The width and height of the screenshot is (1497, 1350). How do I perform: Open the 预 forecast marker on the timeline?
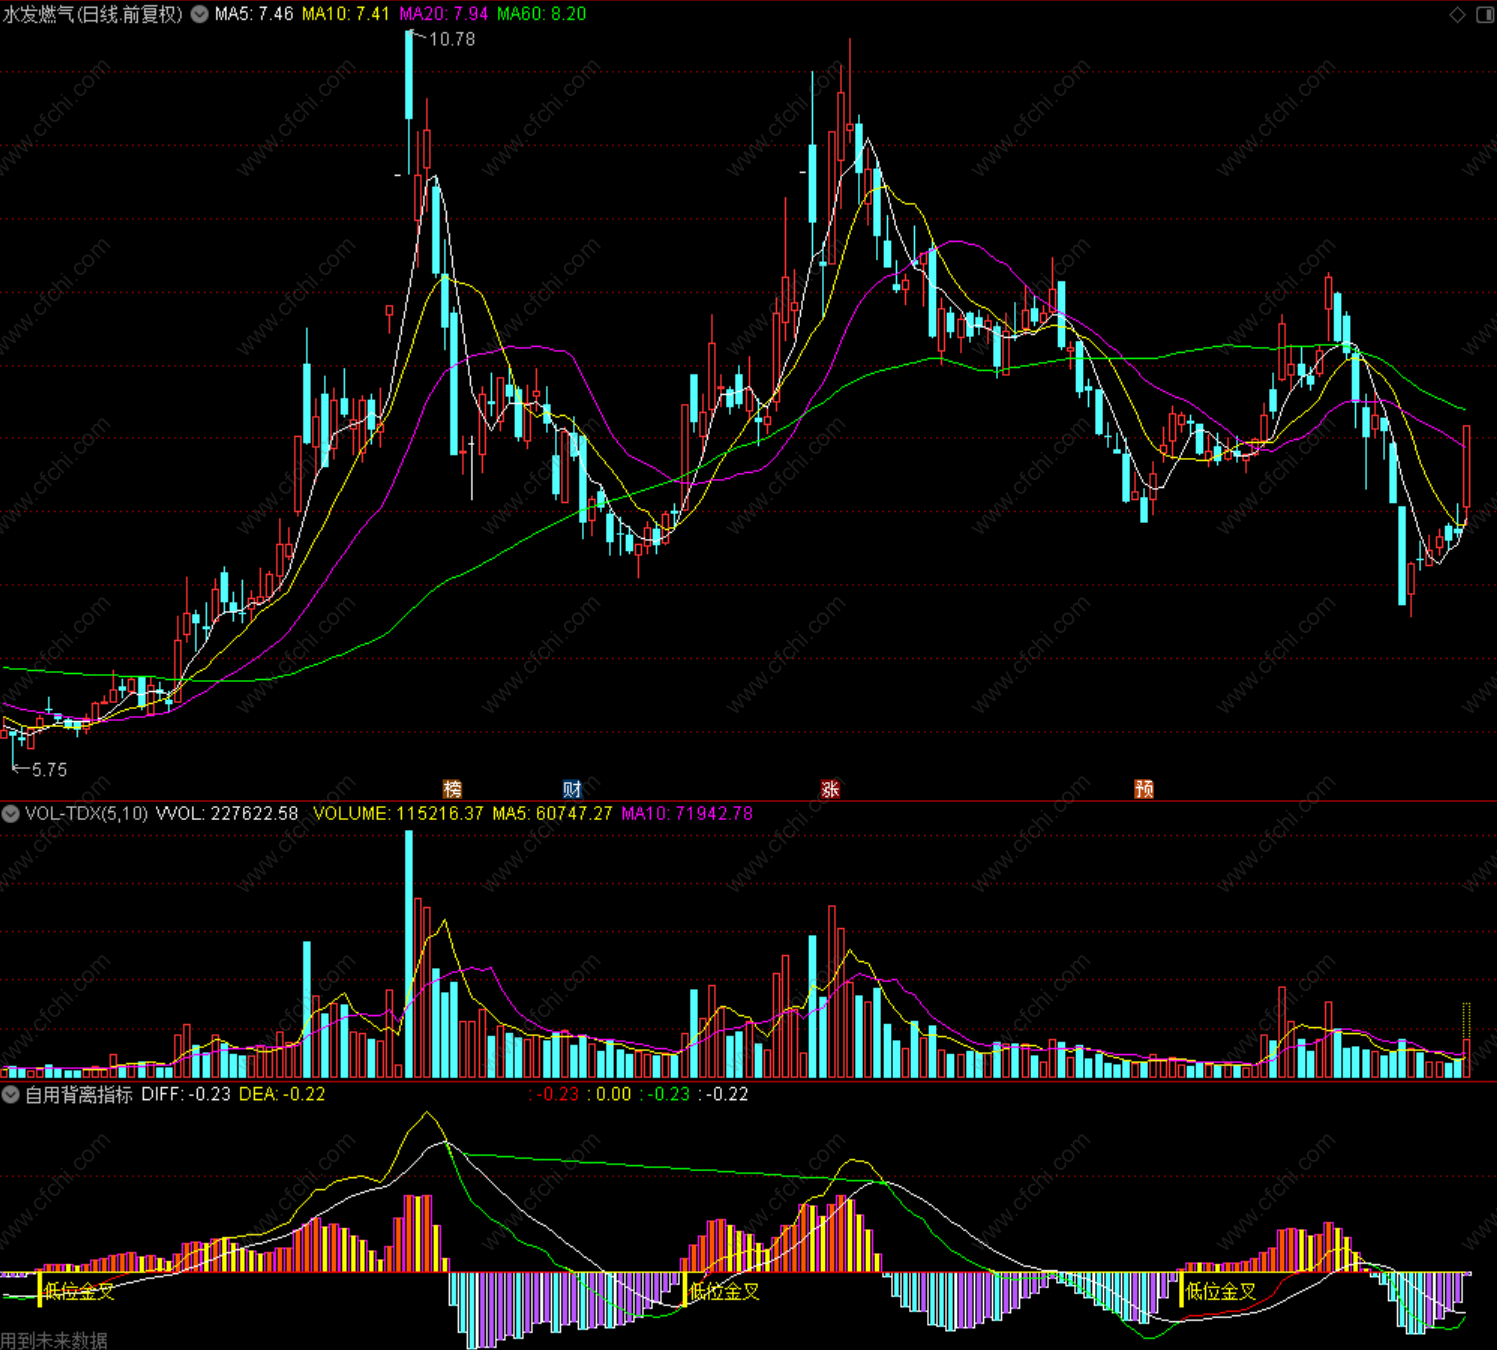(x=1144, y=789)
